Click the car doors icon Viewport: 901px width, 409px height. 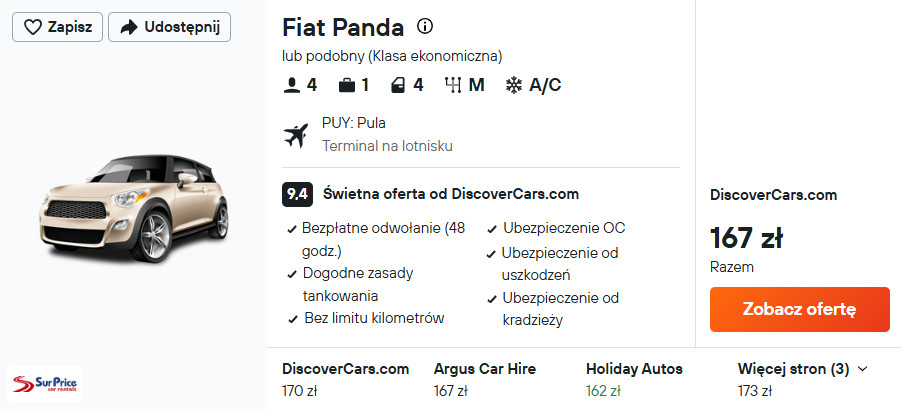[x=399, y=85]
